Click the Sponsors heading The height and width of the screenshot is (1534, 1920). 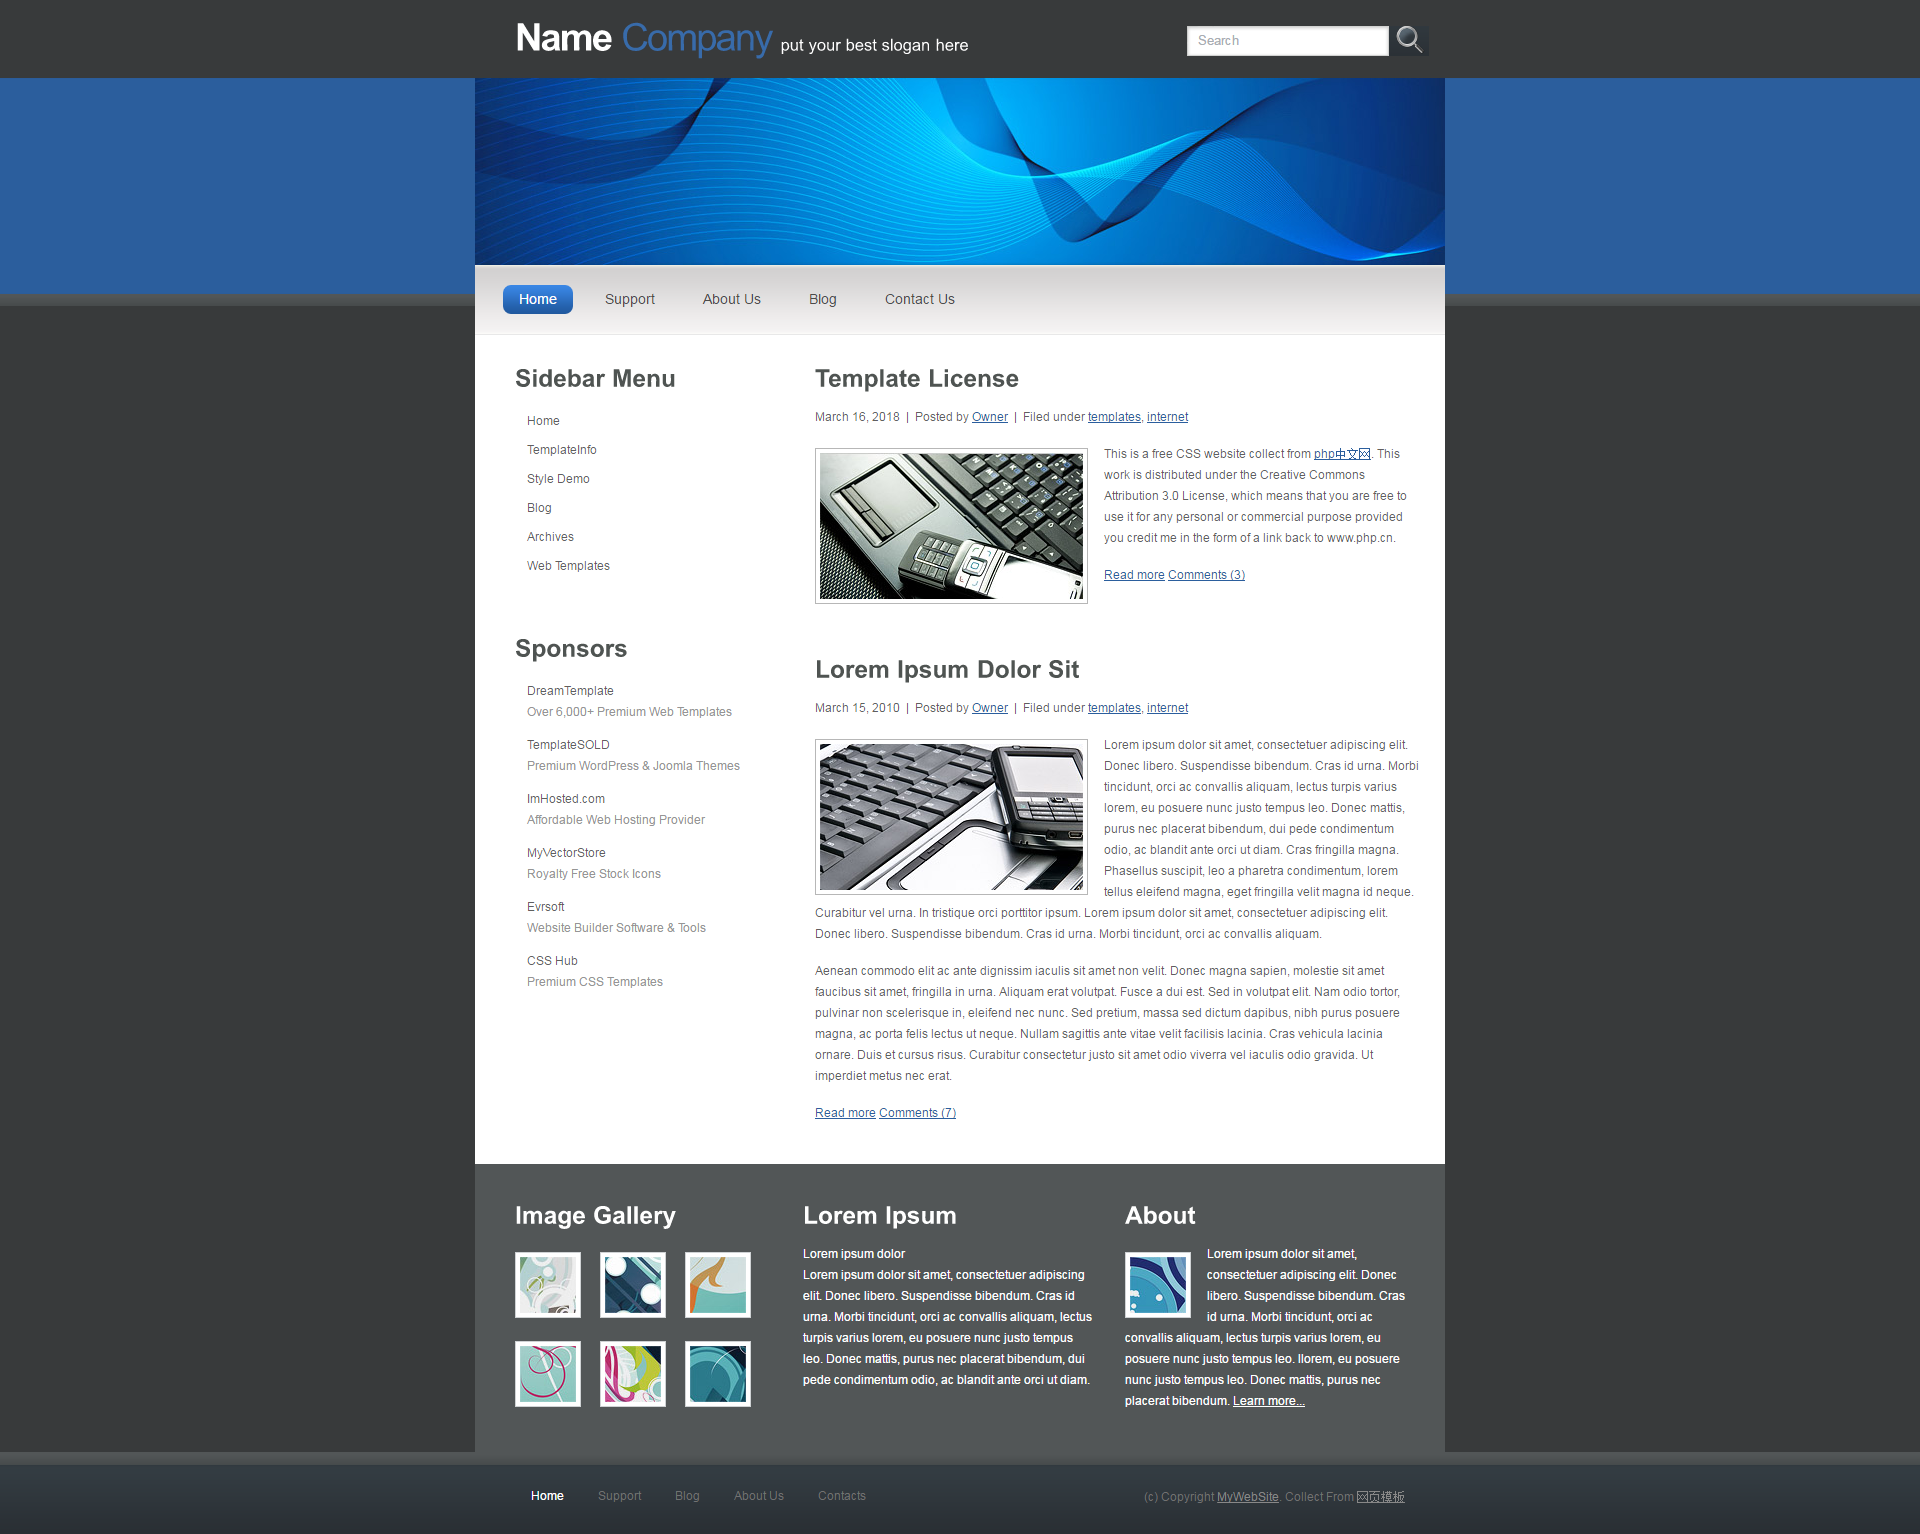571,649
